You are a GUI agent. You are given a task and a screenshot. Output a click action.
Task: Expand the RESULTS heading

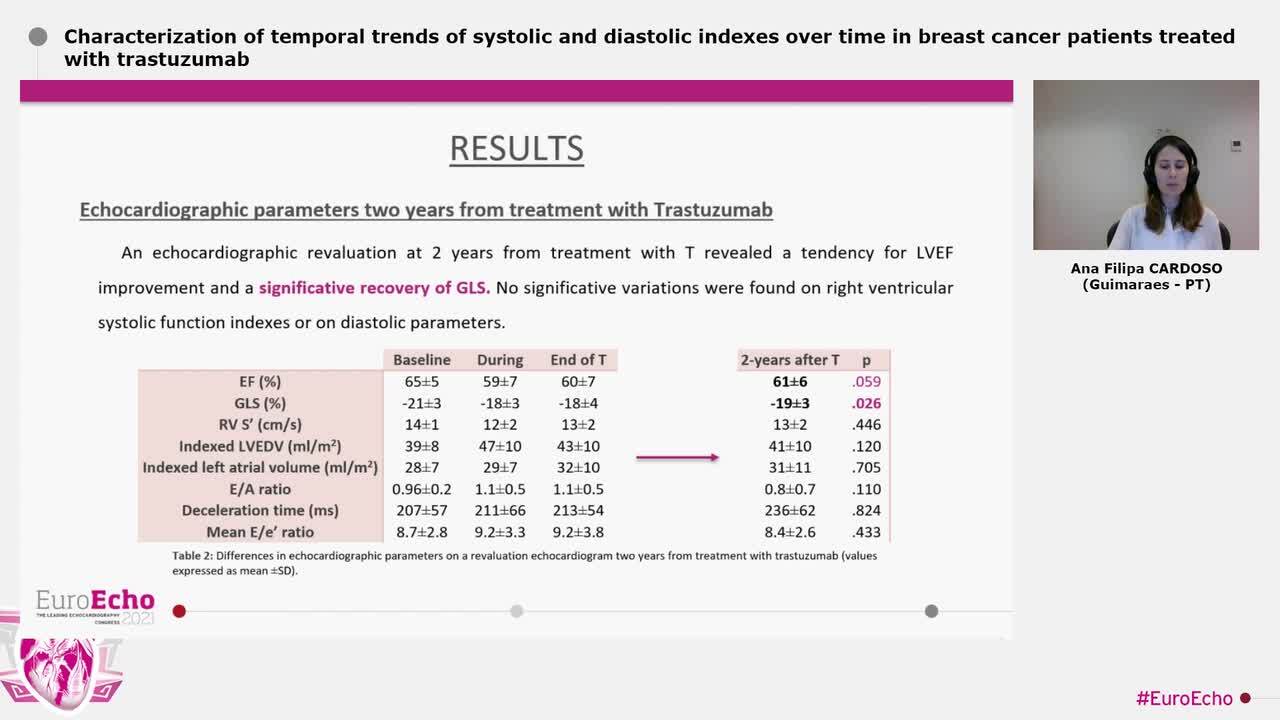point(516,148)
